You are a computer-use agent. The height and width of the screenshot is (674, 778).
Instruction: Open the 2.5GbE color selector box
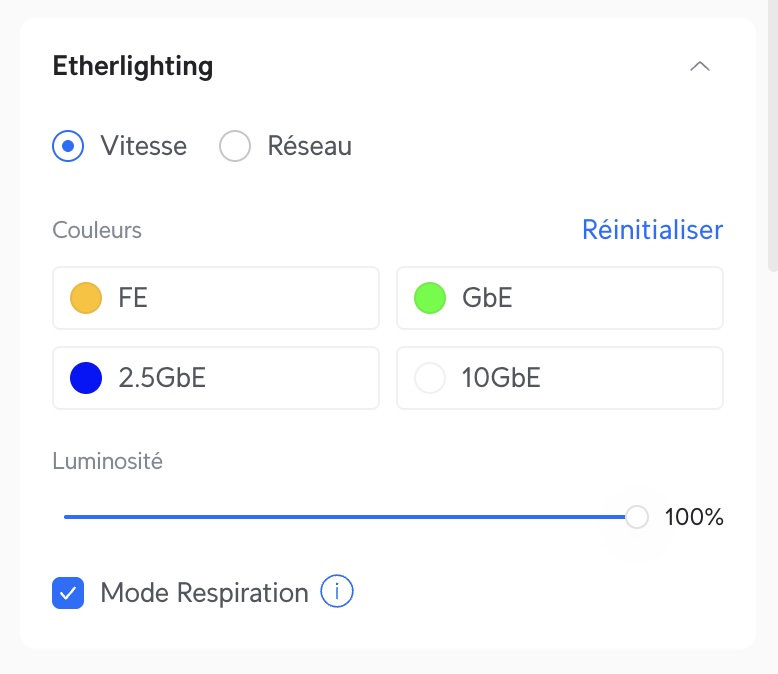point(216,378)
